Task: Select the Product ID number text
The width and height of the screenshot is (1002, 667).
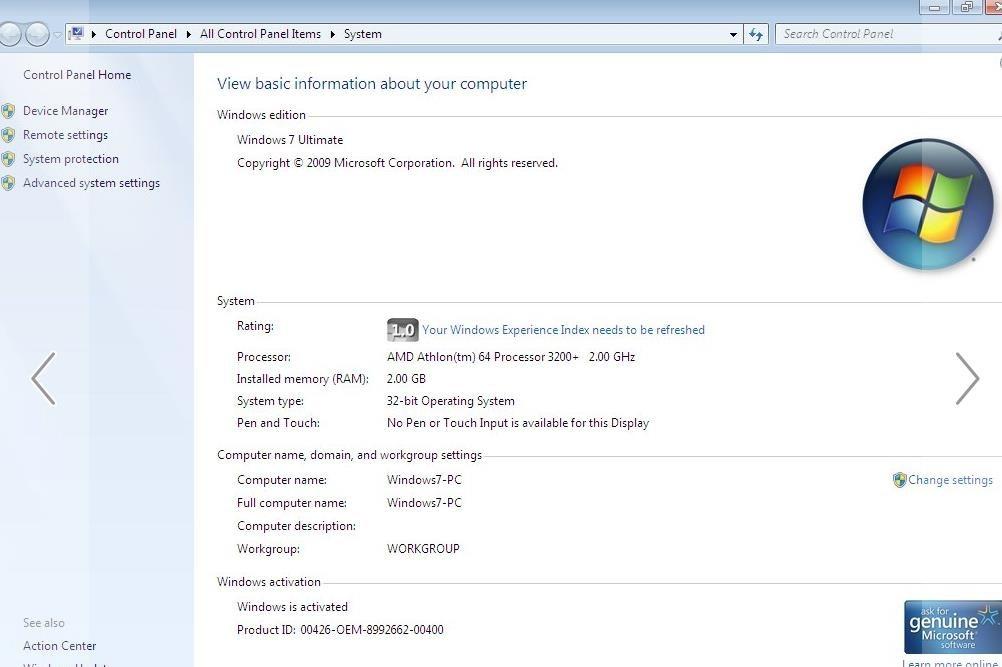Action: click(x=372, y=630)
